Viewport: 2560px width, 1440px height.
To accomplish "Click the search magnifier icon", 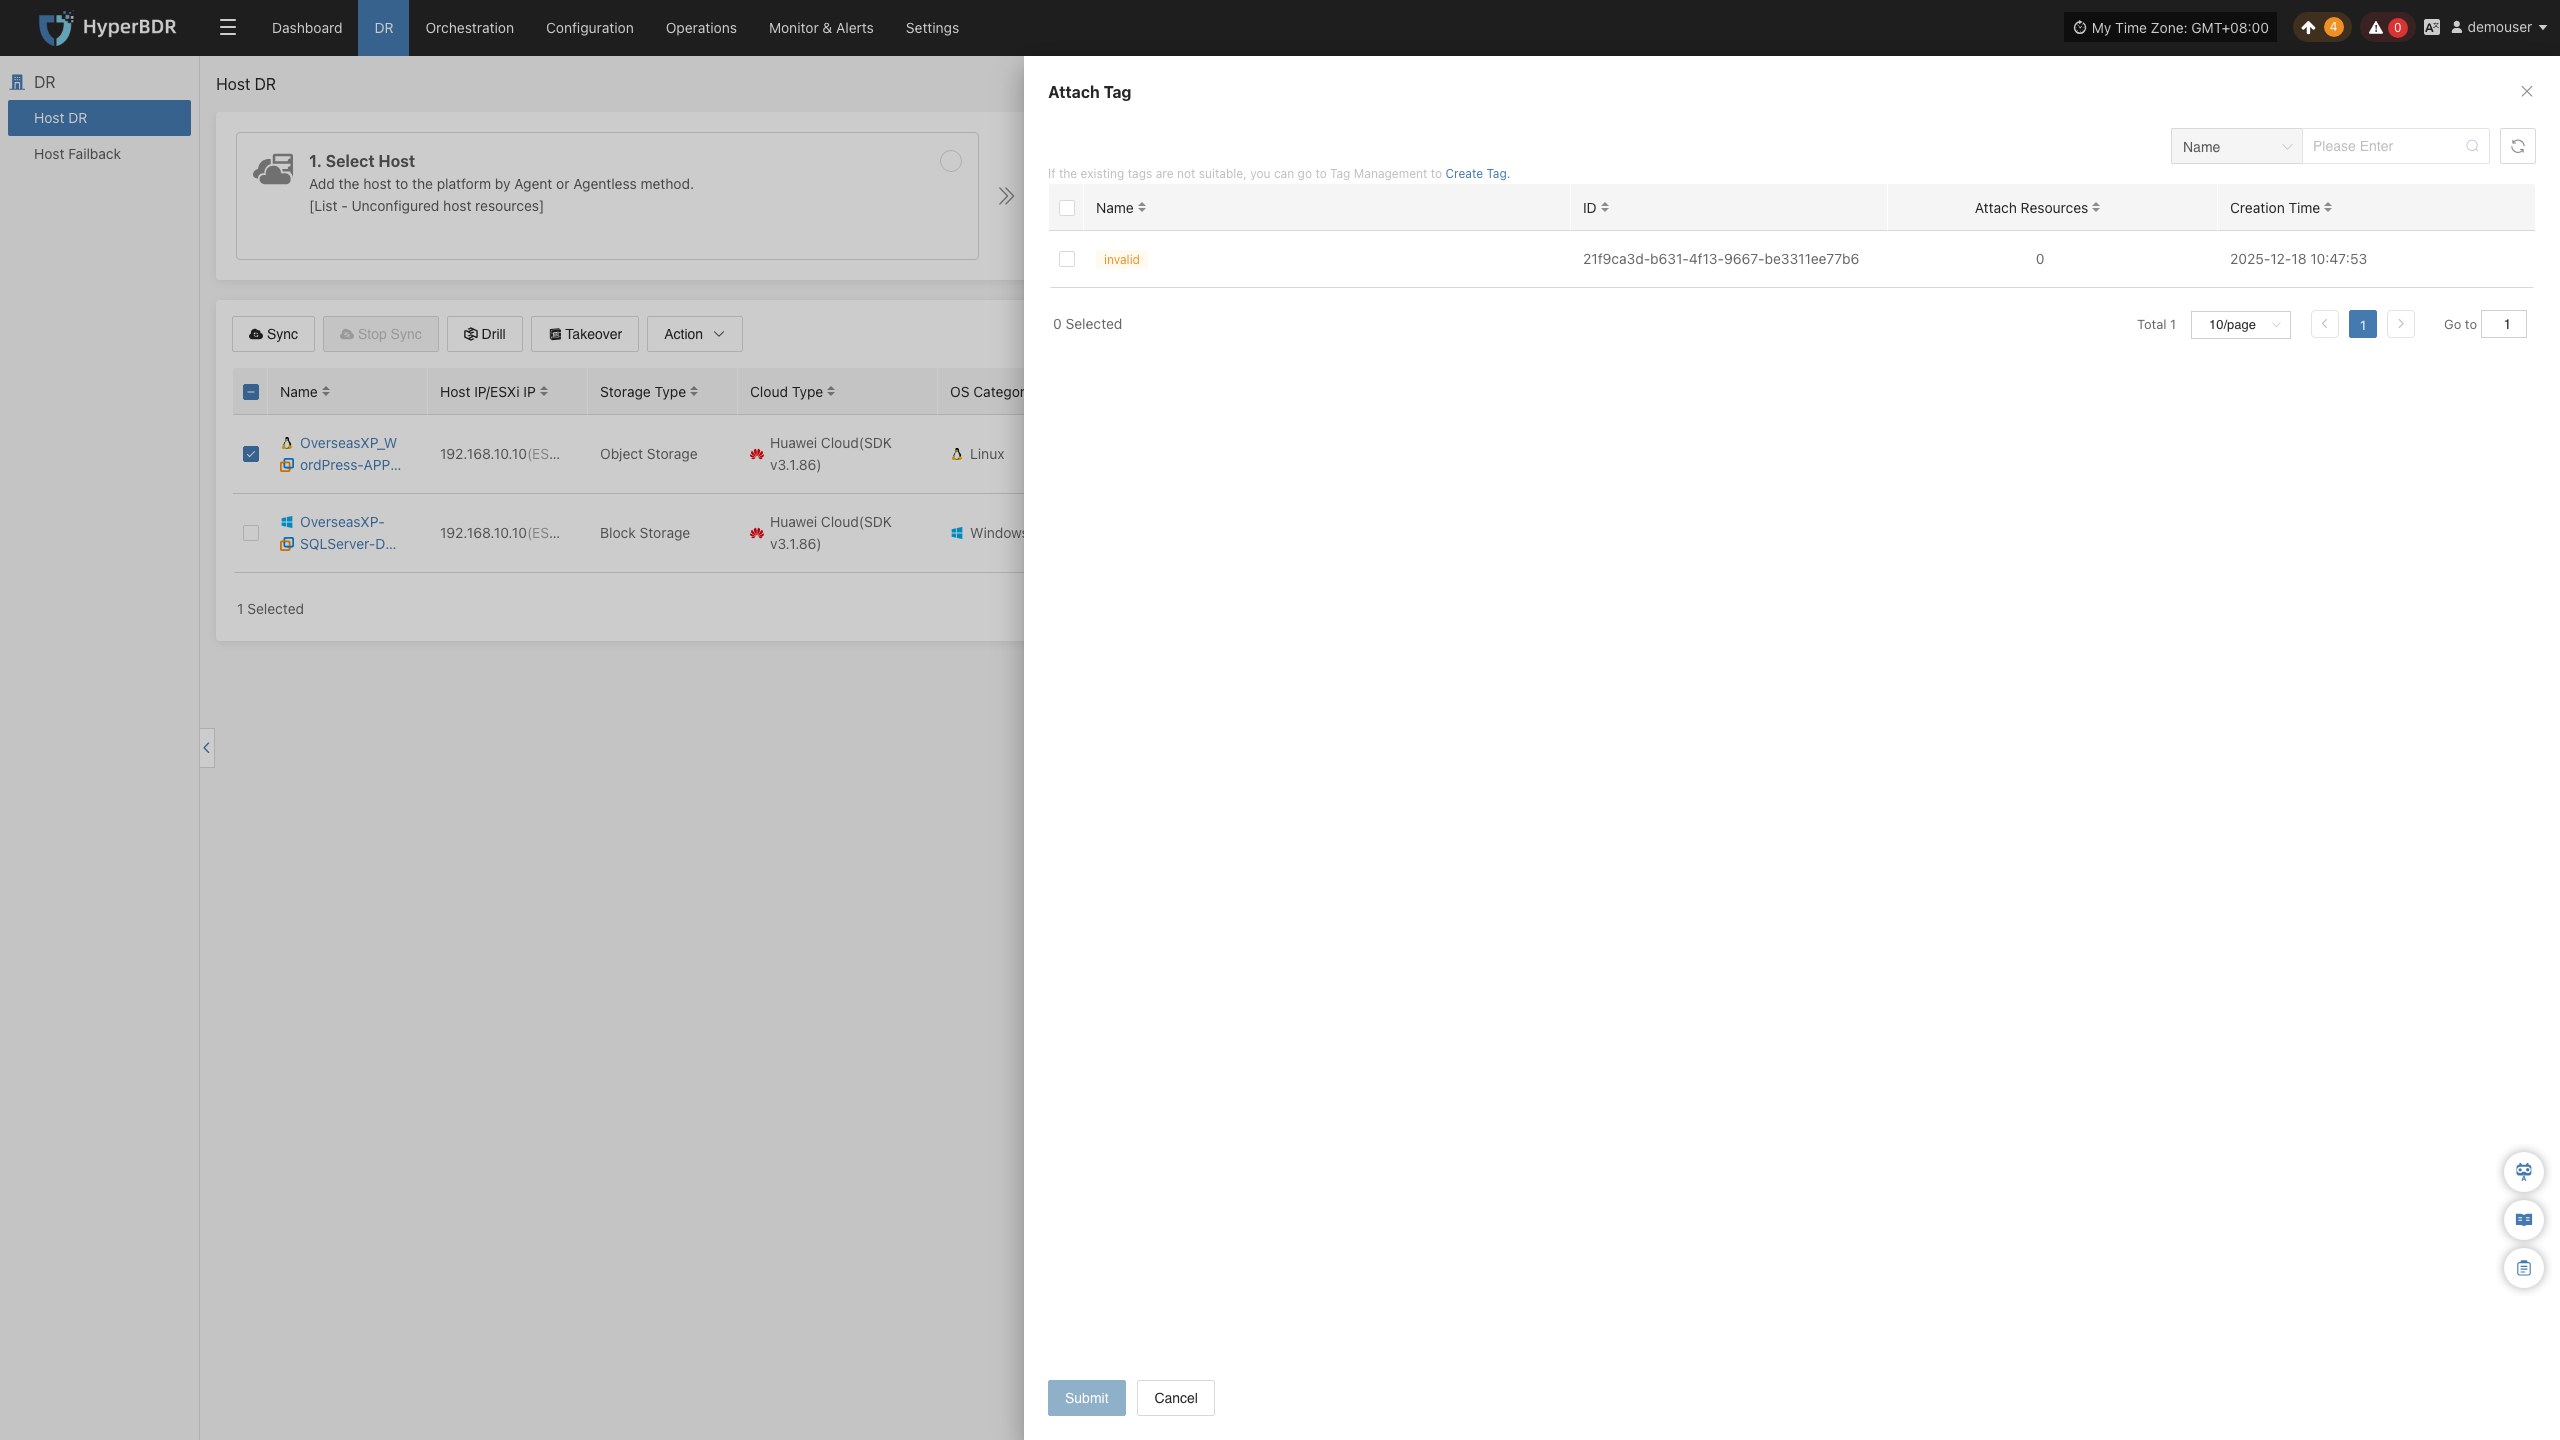I will pyautogui.click(x=2473, y=146).
